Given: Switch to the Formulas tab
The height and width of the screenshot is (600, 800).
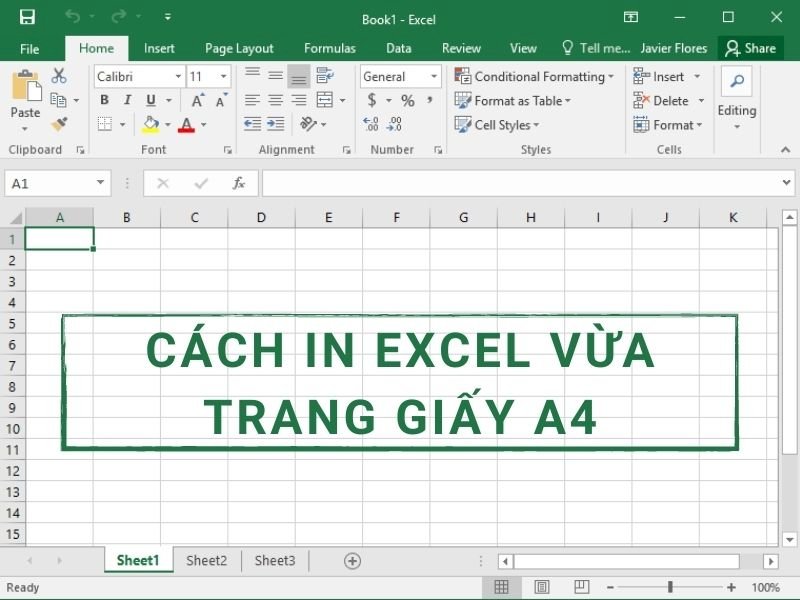Looking at the screenshot, I should point(330,48).
